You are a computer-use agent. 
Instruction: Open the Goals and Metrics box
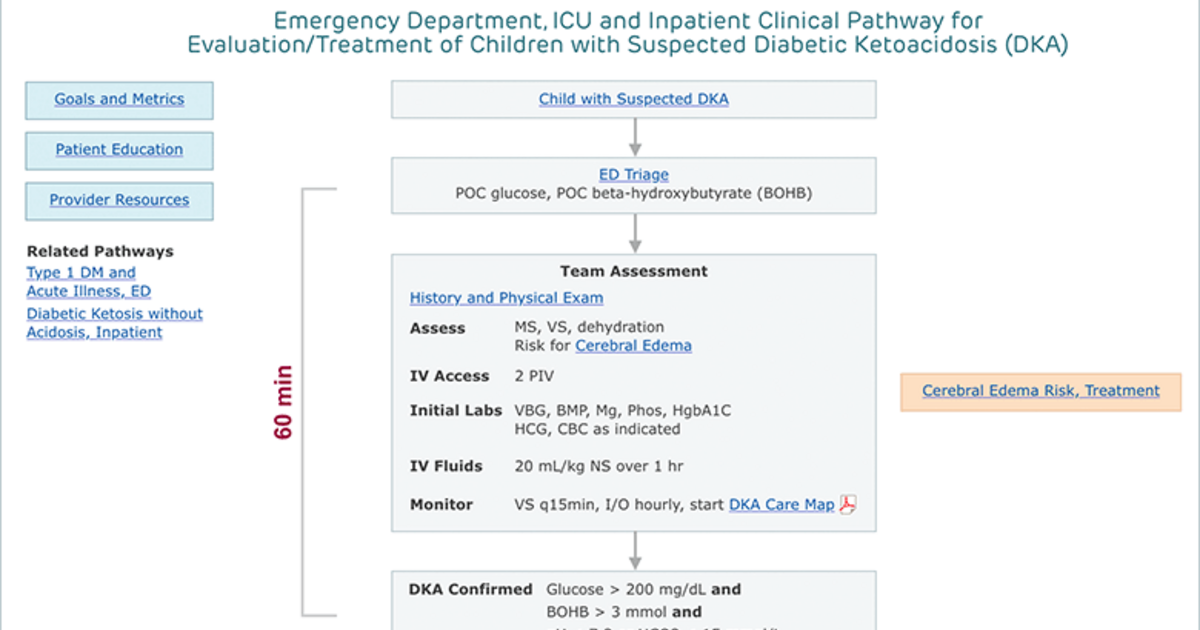(x=119, y=100)
